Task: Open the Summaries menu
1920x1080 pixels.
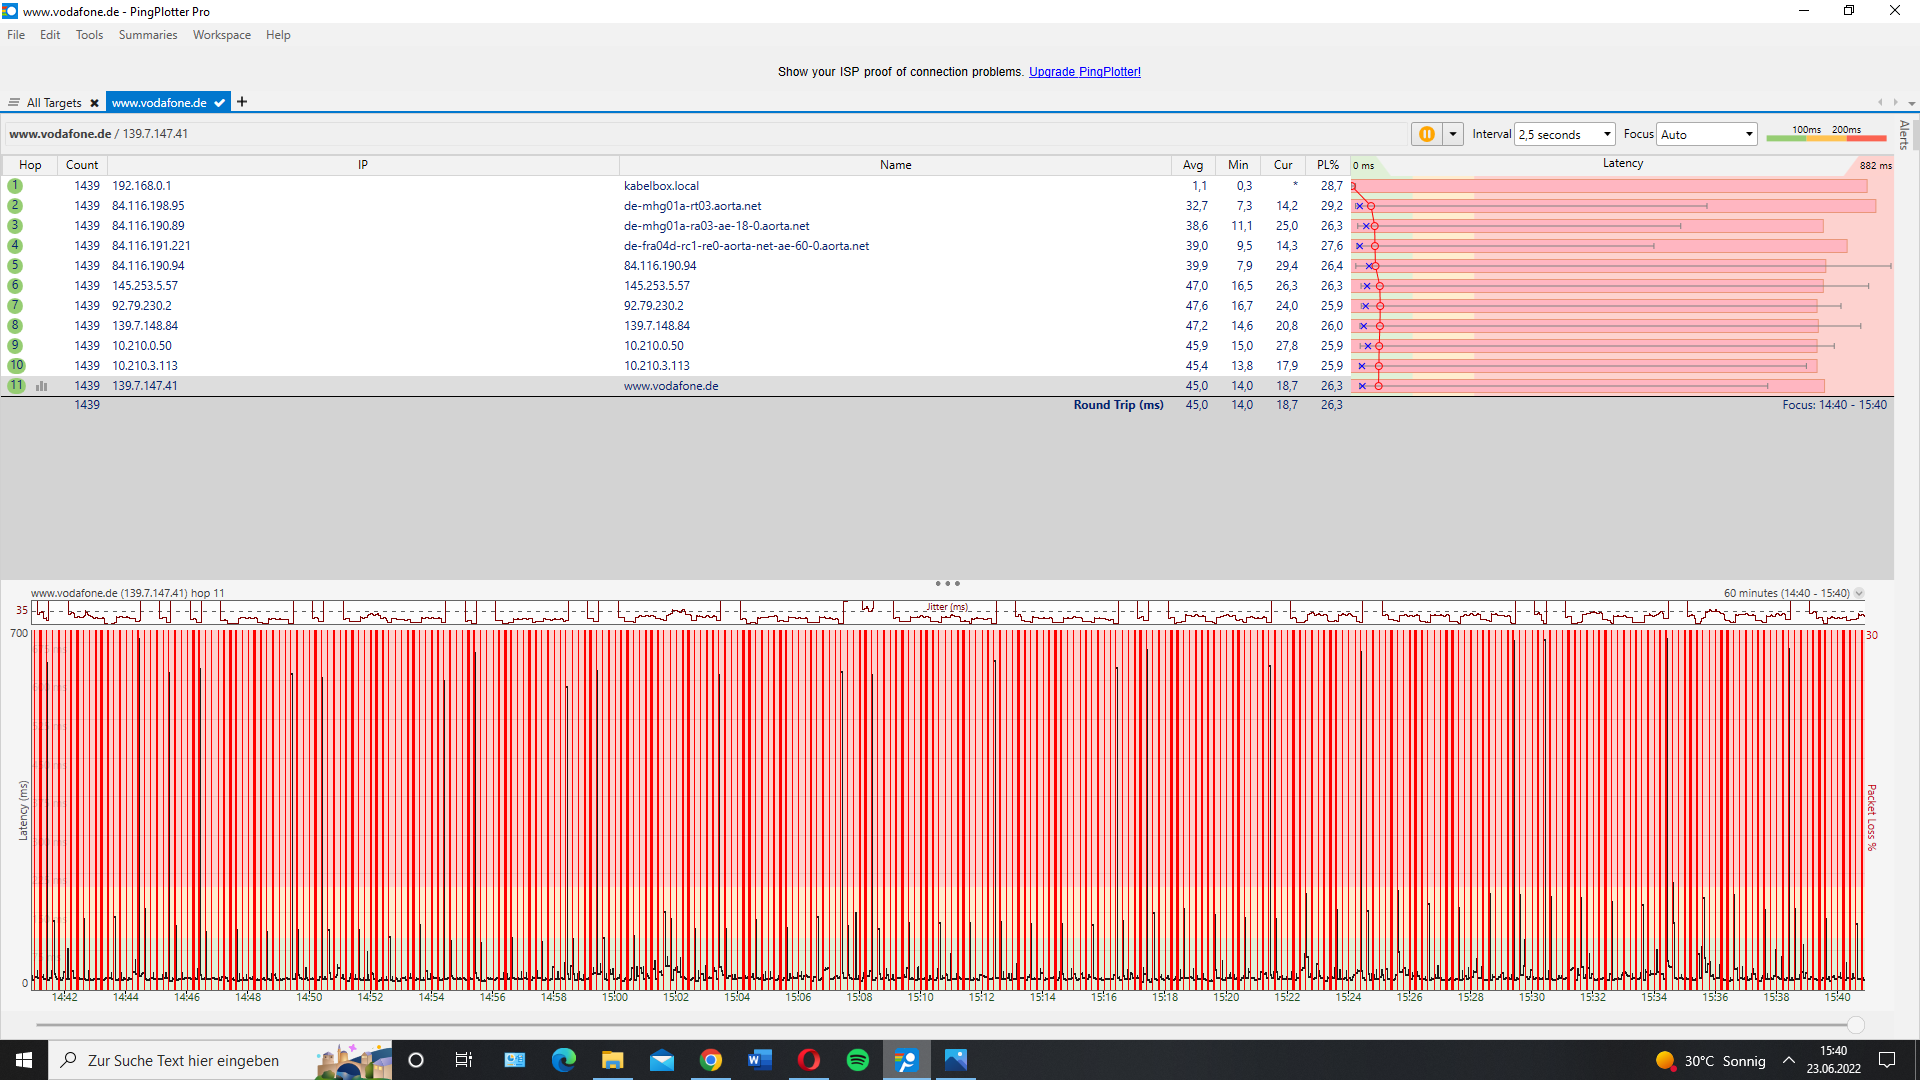Action: (x=147, y=35)
